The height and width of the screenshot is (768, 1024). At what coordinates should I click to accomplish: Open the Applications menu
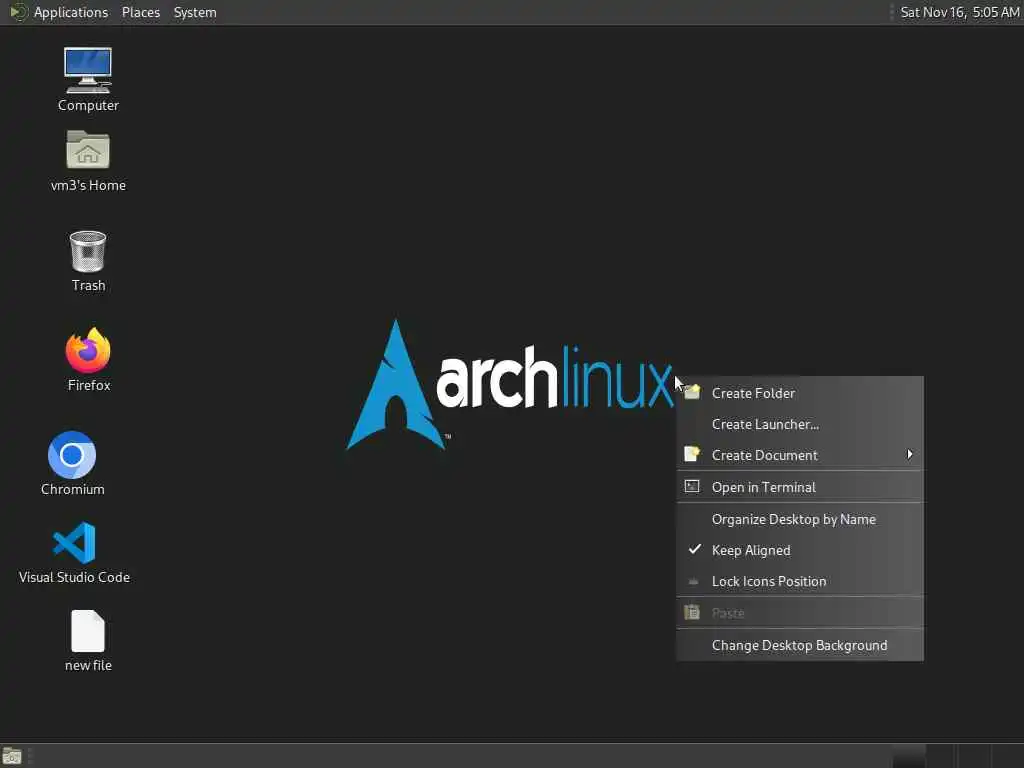pos(71,12)
